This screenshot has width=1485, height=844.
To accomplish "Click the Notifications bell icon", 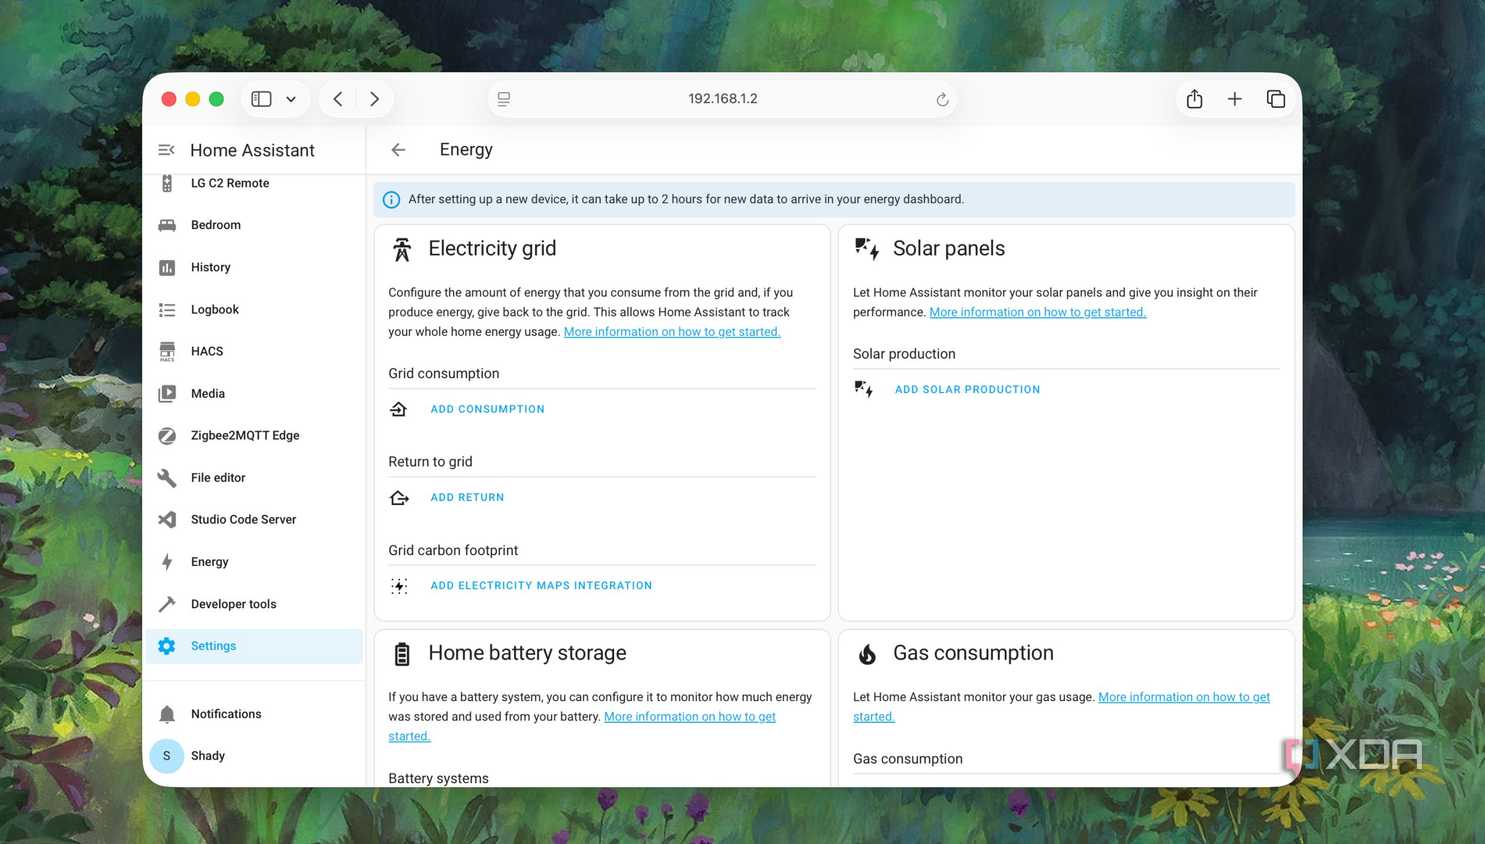I will point(167,714).
